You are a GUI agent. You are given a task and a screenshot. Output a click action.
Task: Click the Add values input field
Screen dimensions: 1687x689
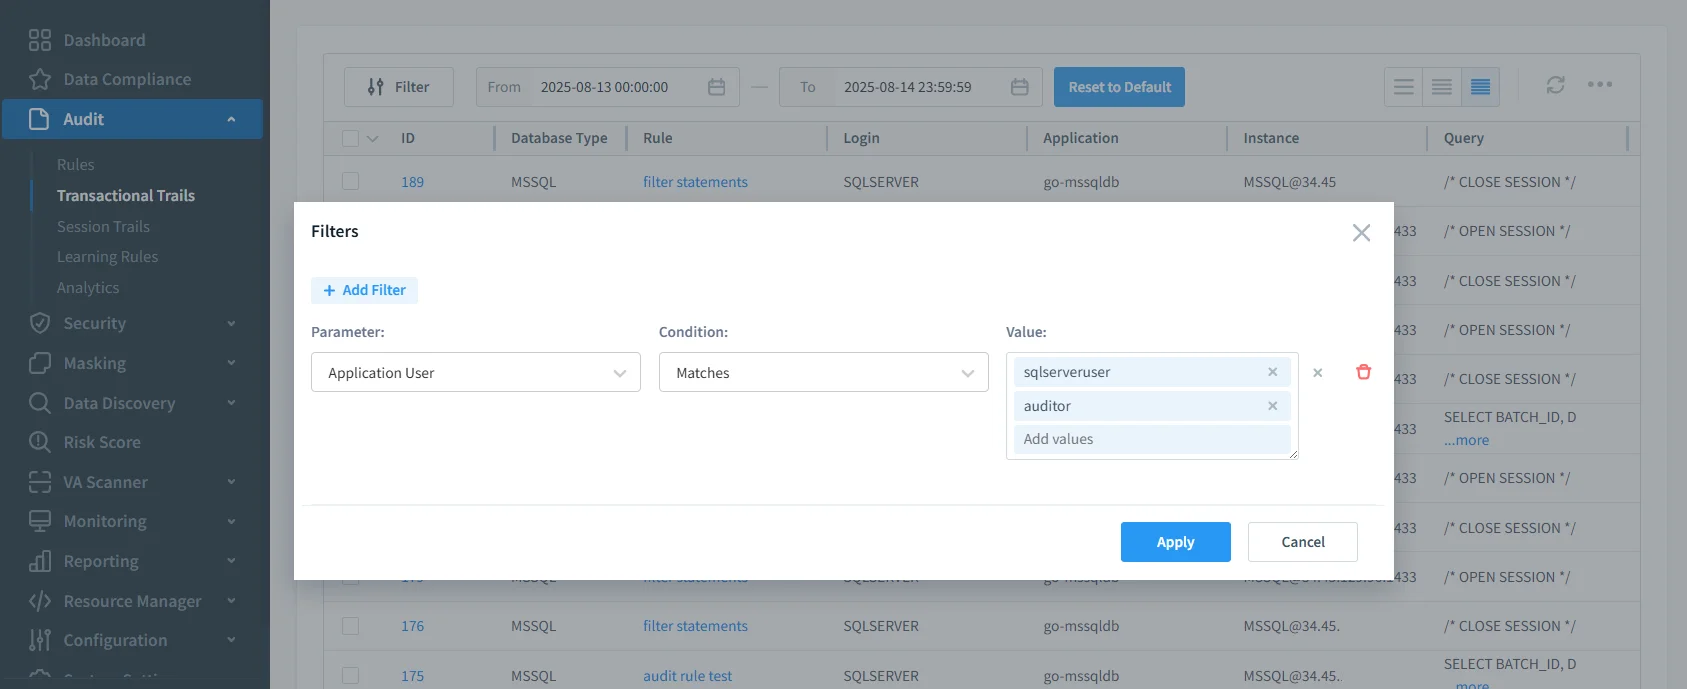pyautogui.click(x=1152, y=439)
